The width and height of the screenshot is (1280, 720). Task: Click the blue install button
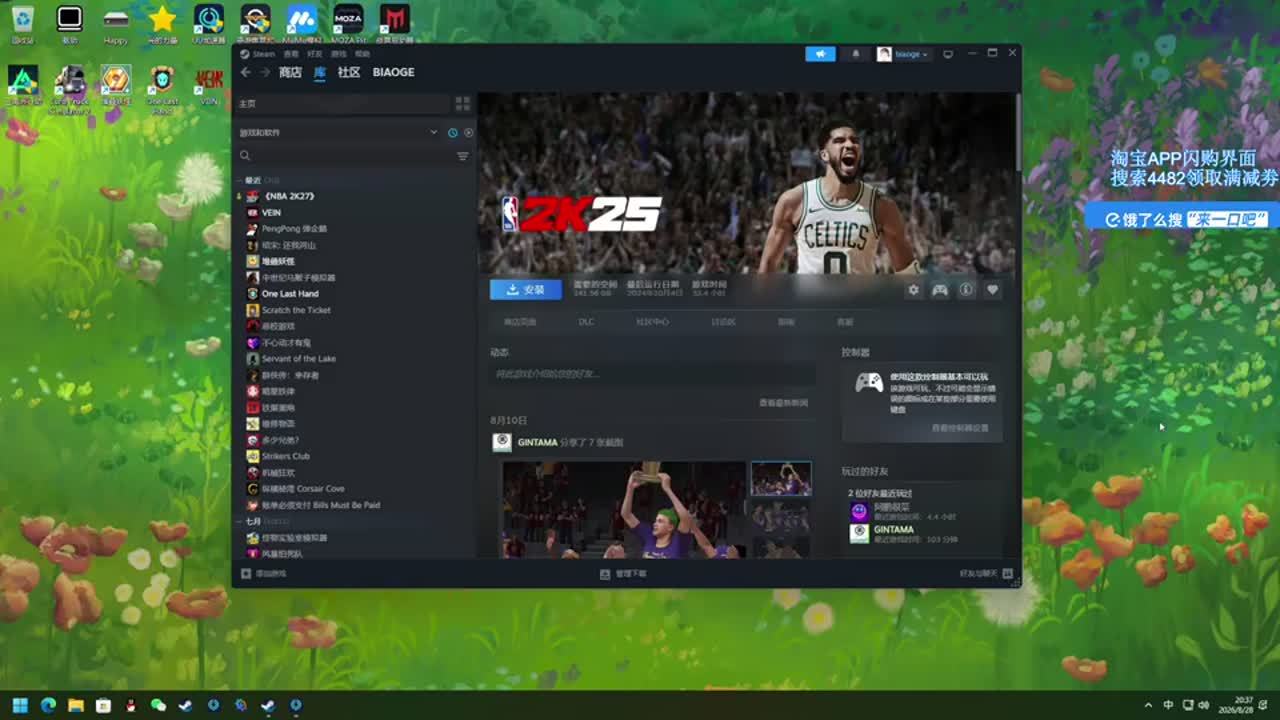click(526, 290)
